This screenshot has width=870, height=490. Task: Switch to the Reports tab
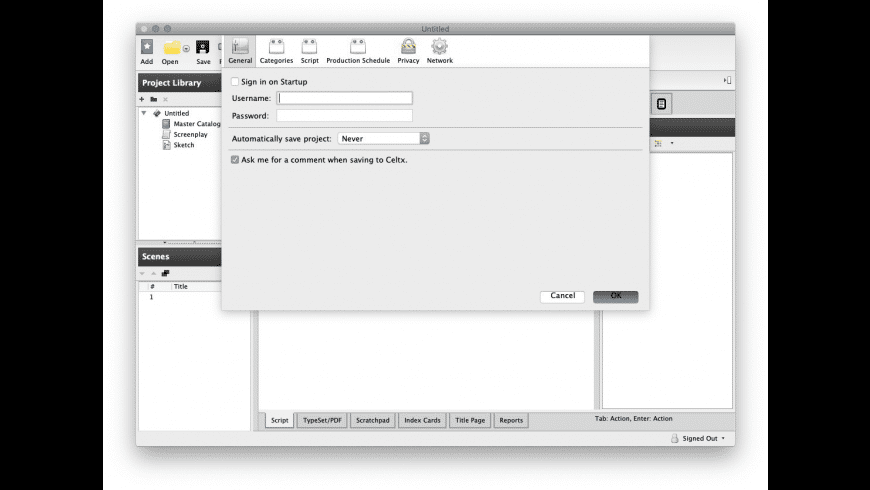tap(511, 420)
